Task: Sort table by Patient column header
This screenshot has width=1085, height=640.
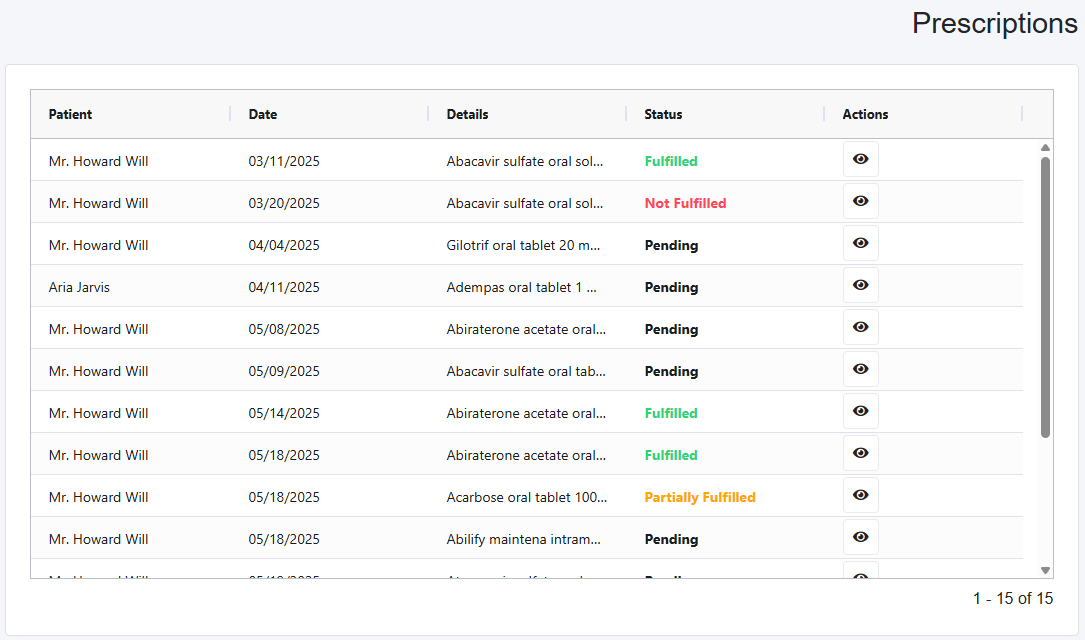Action: coord(71,114)
